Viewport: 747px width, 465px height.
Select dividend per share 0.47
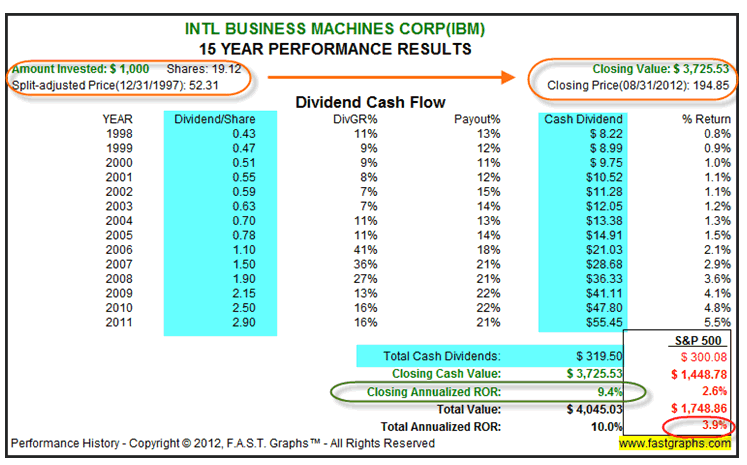coord(243,148)
